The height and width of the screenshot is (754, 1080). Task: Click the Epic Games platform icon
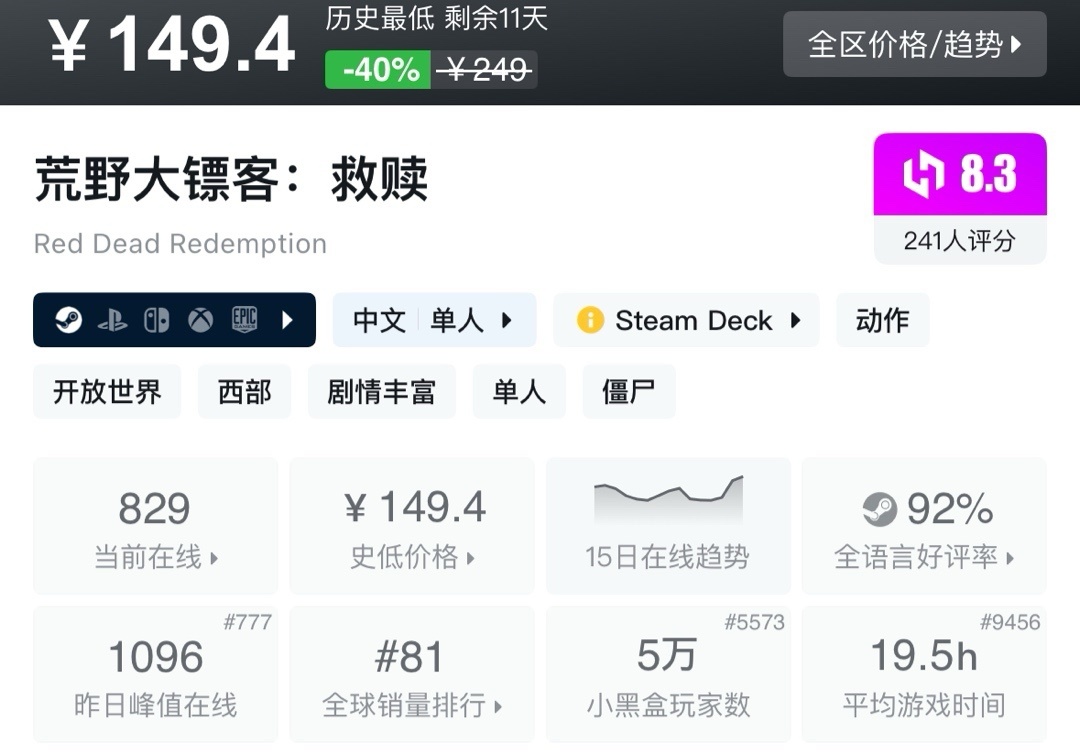click(x=245, y=320)
